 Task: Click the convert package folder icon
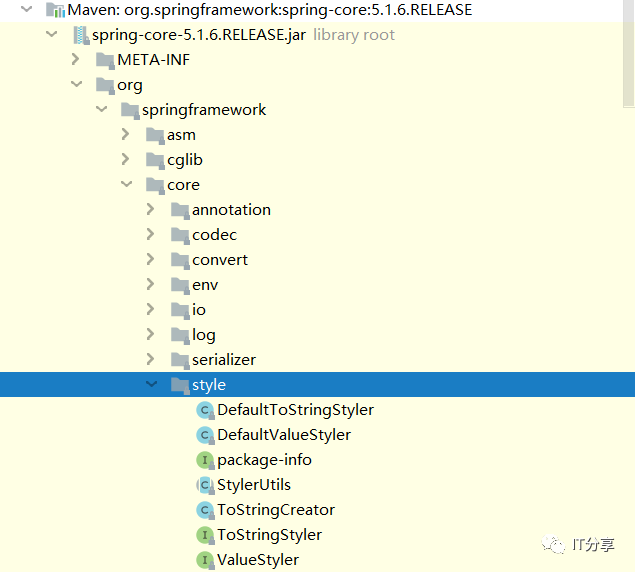pyautogui.click(x=181, y=260)
